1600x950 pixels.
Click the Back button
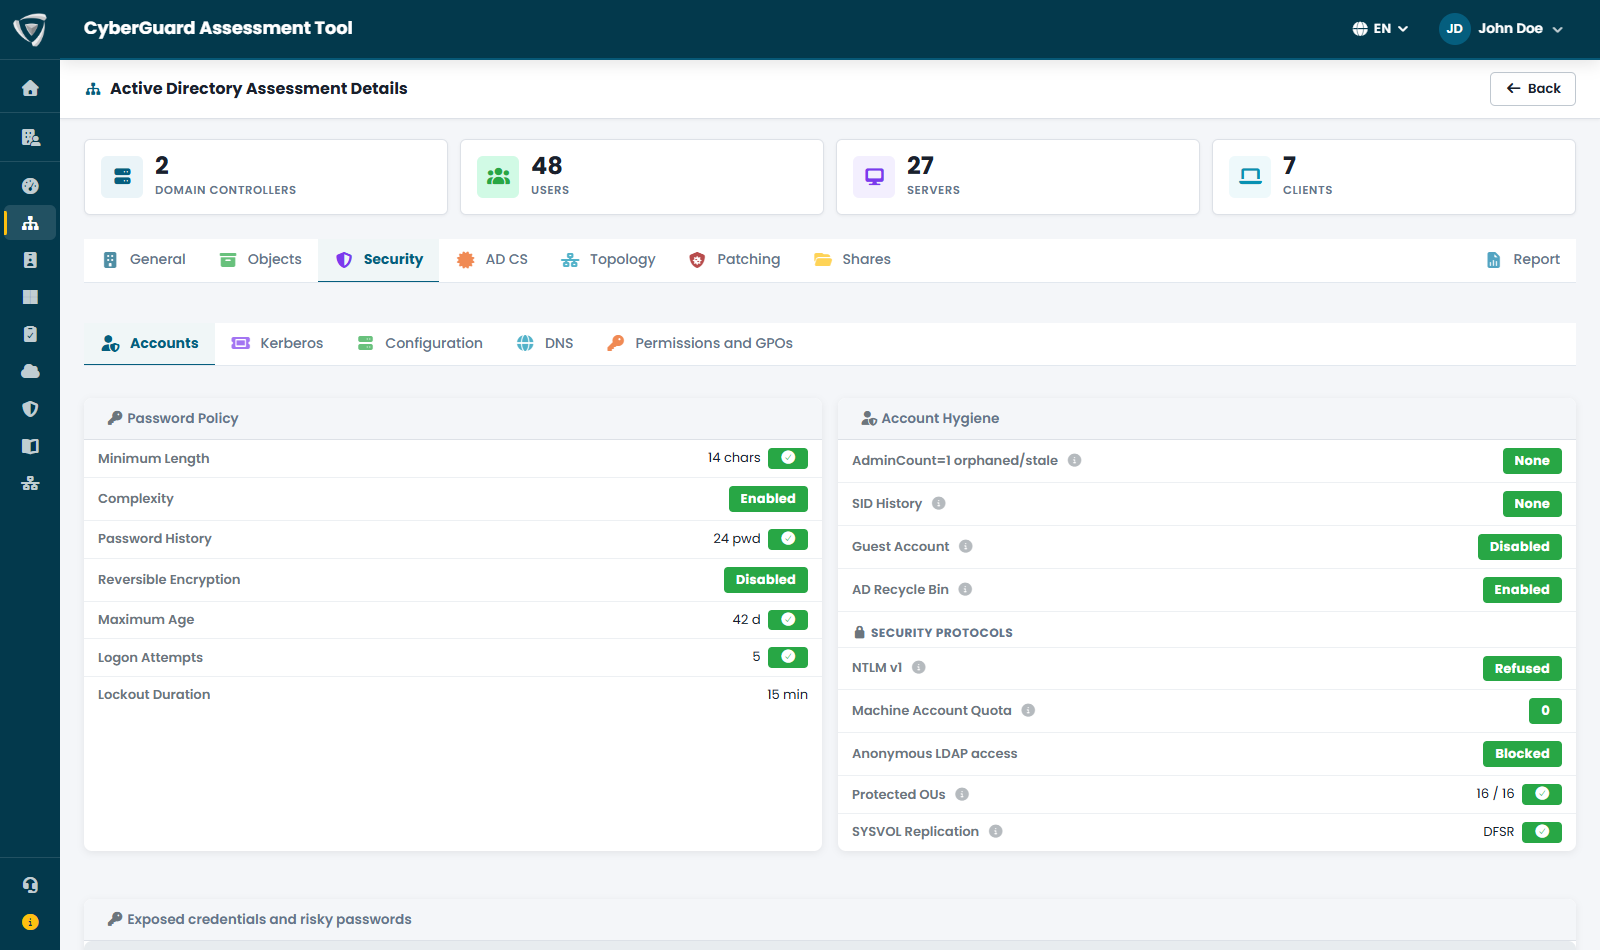coord(1533,89)
